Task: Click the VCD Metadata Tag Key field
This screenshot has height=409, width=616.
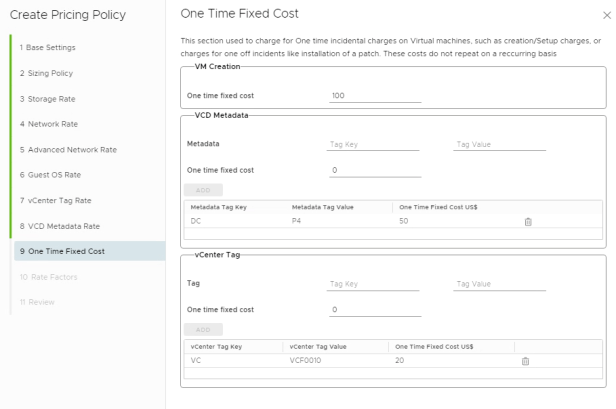Action: (x=375, y=144)
